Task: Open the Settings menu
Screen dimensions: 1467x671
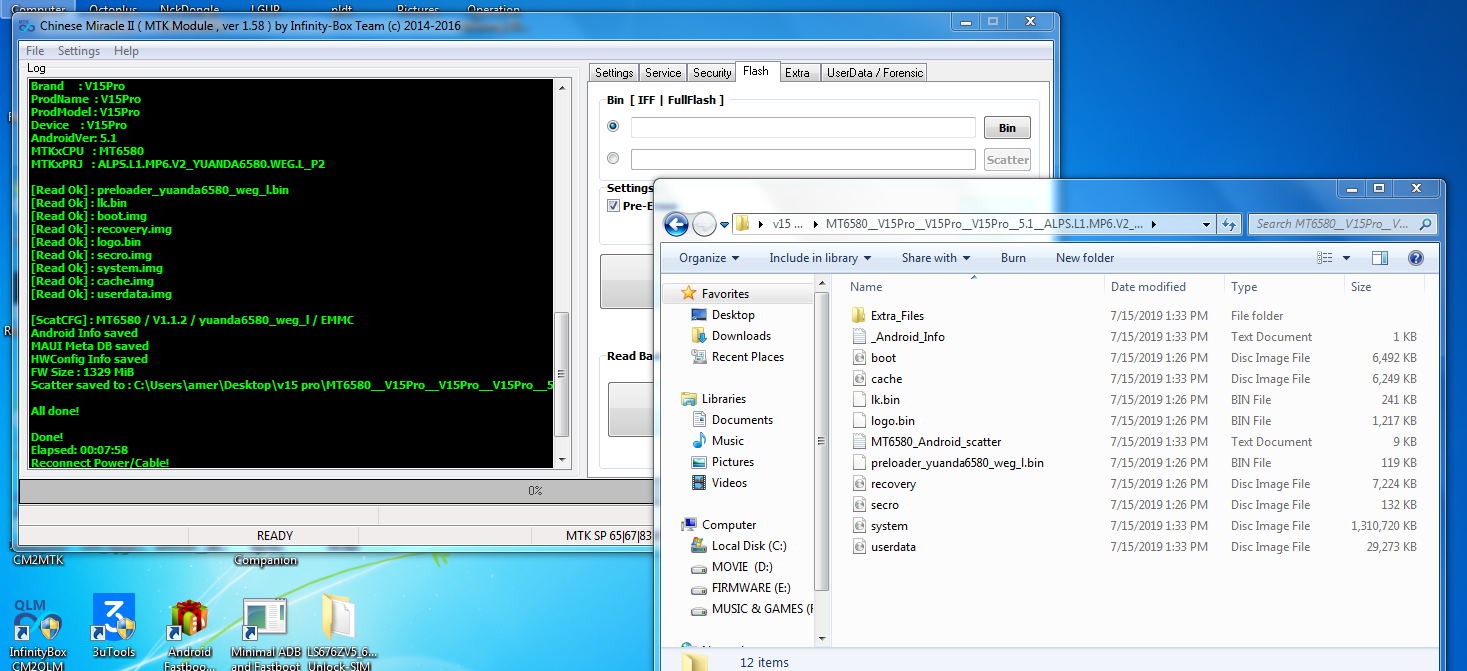Action: click(79, 51)
